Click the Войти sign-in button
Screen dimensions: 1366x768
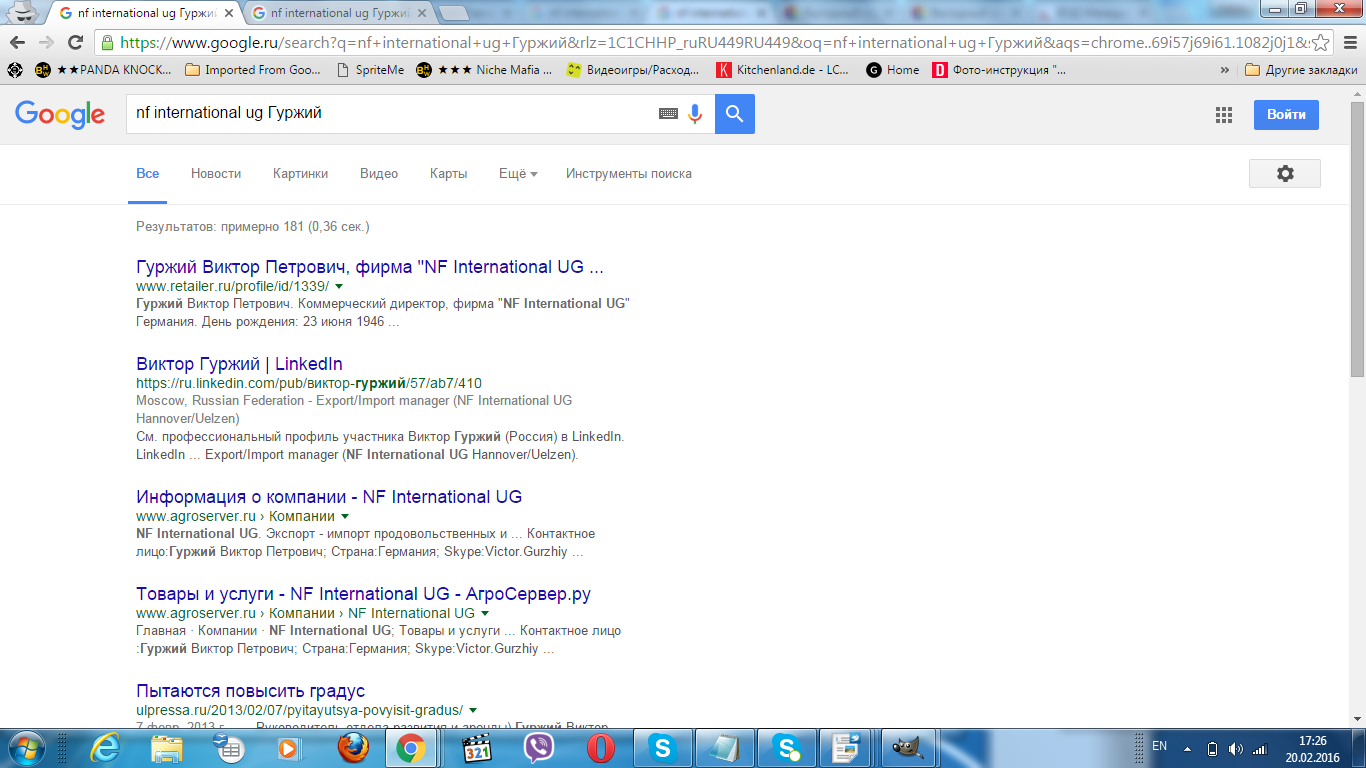1286,114
